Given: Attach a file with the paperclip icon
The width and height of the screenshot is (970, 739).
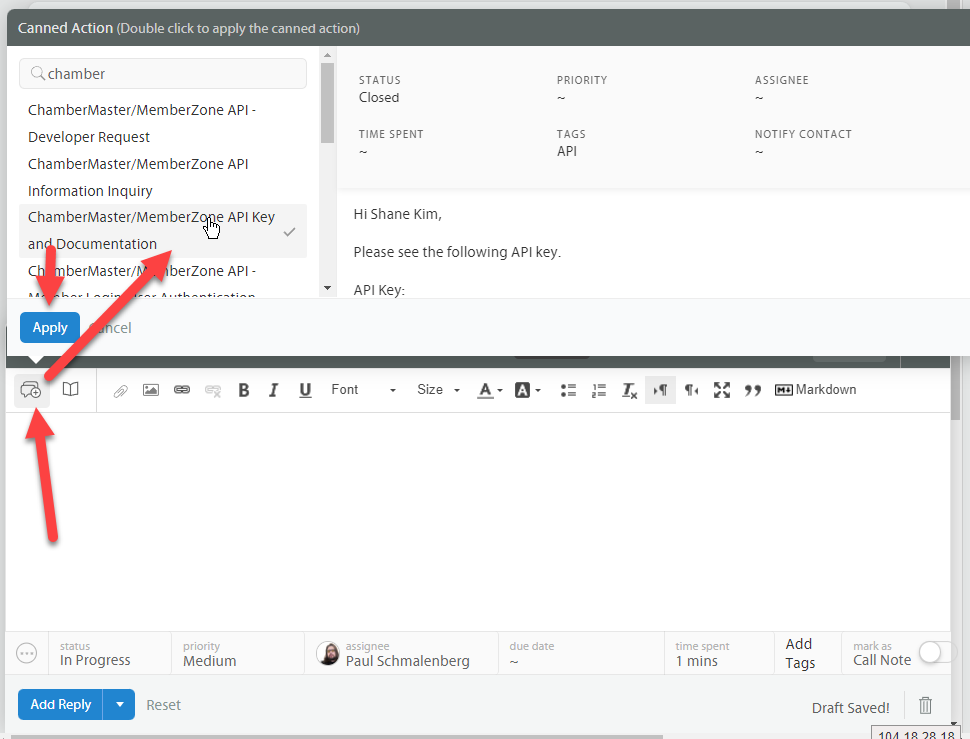Looking at the screenshot, I should click(120, 390).
